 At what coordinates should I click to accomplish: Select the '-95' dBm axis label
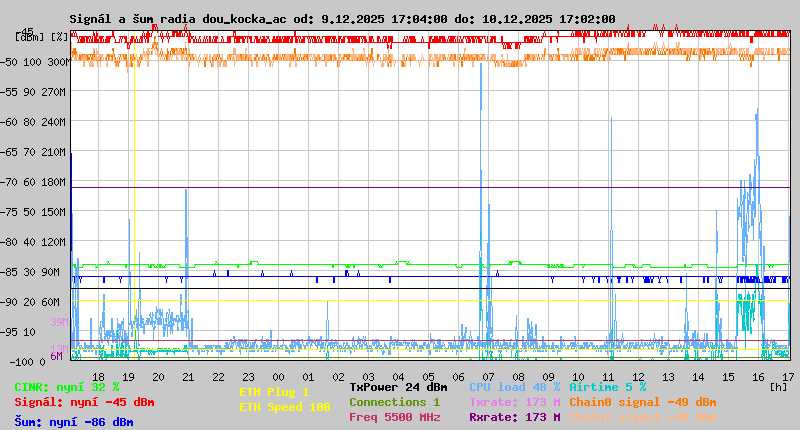[x=11, y=333]
